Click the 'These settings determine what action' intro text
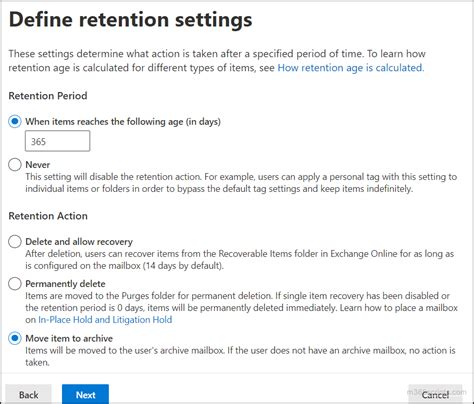Screen dimensions: 474x404 coord(217,61)
